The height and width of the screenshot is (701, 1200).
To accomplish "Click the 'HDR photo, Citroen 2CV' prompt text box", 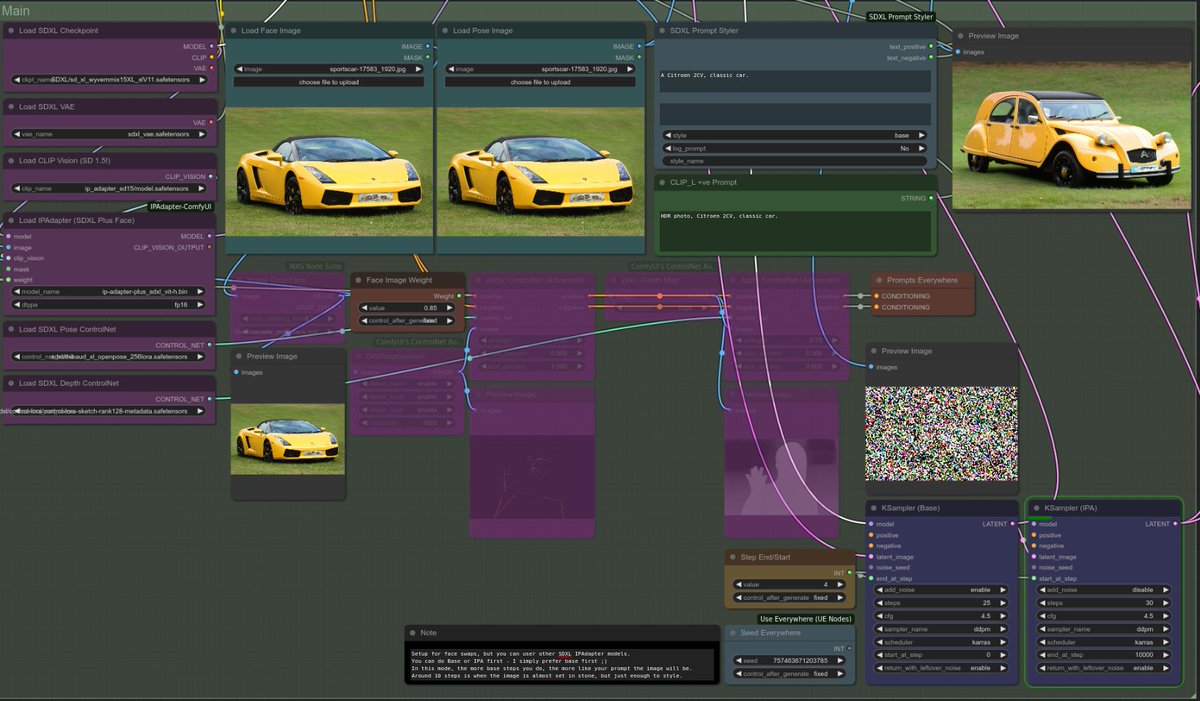I will [794, 231].
